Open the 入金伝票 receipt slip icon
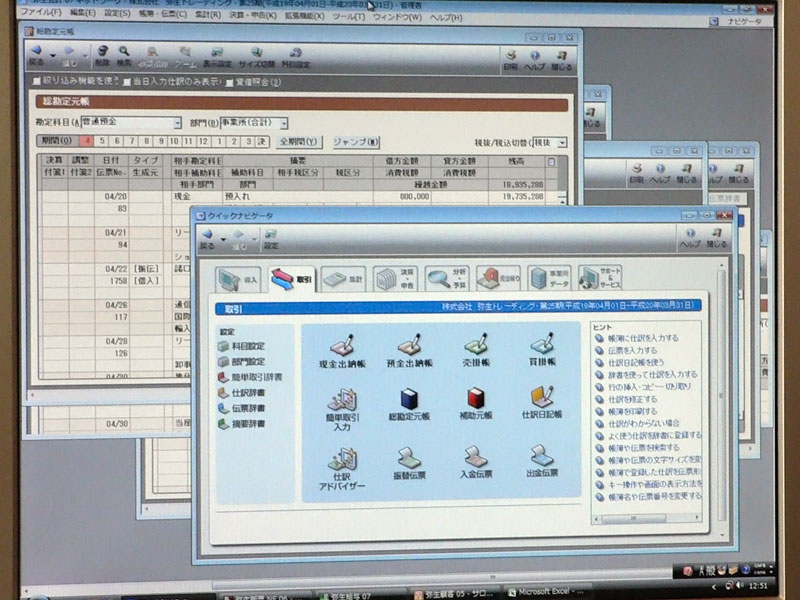This screenshot has width=800, height=600. tap(476, 463)
